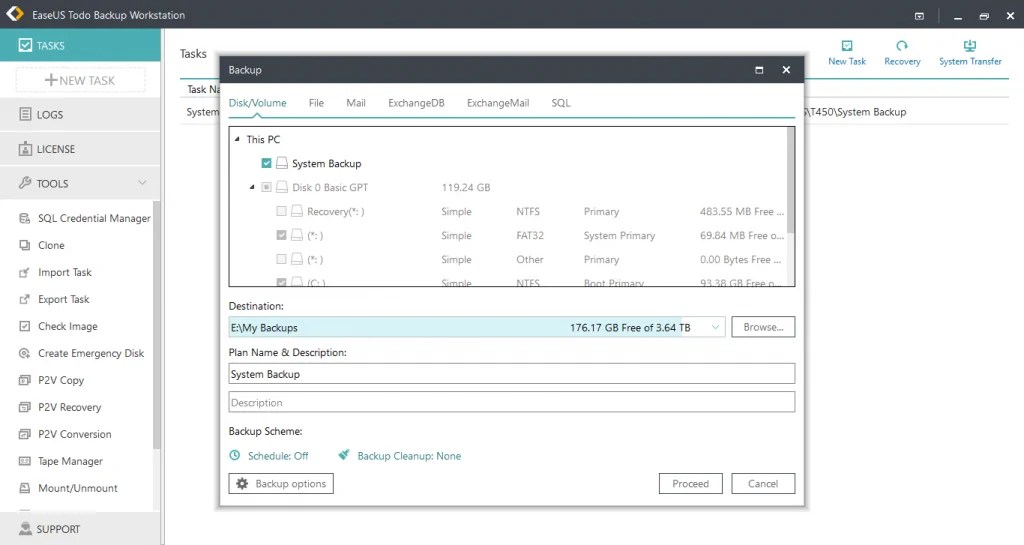The image size is (1024, 545).
Task: Open P2V Copy tool
Action: [x=52, y=380]
